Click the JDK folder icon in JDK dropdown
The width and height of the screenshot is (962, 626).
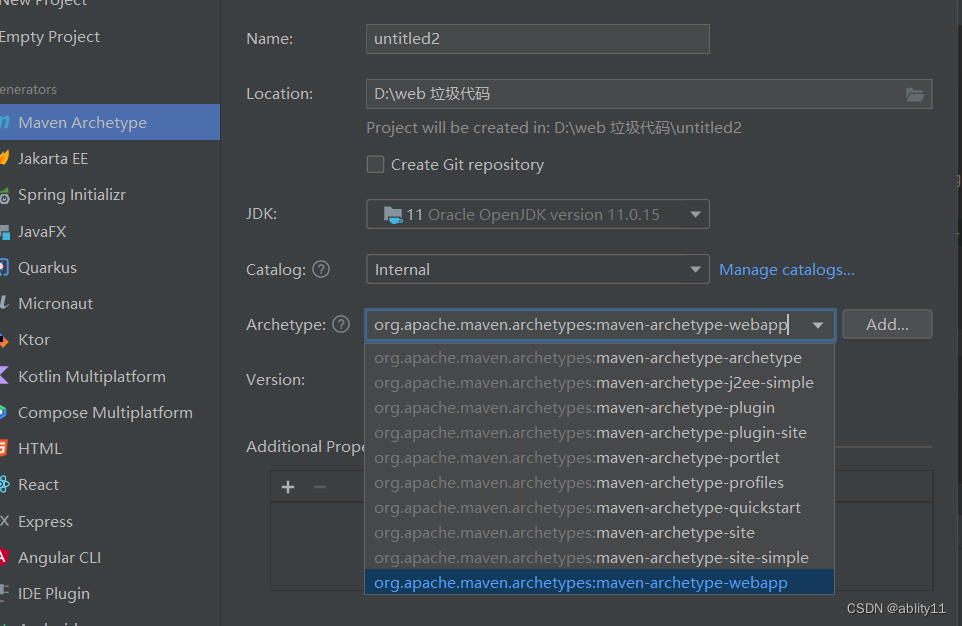[393, 215]
